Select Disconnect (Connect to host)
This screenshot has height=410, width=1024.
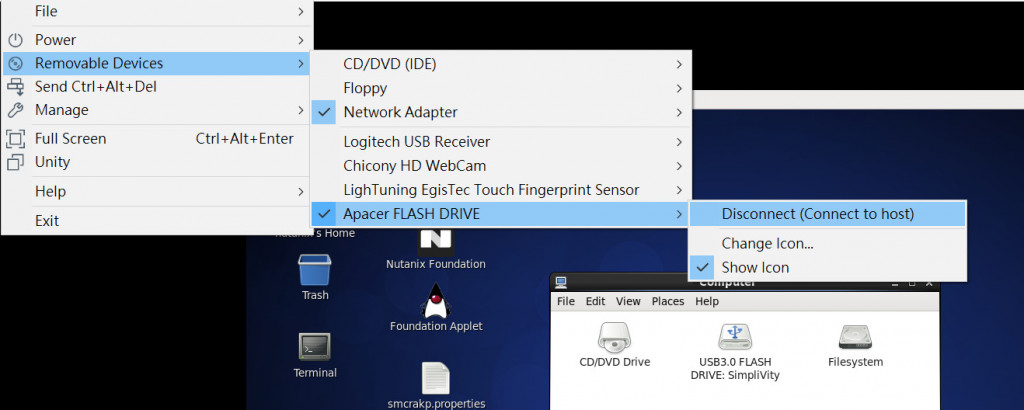tap(827, 213)
